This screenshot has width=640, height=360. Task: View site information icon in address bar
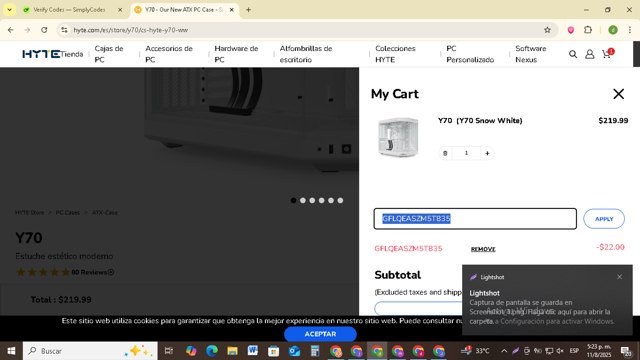pos(64,30)
